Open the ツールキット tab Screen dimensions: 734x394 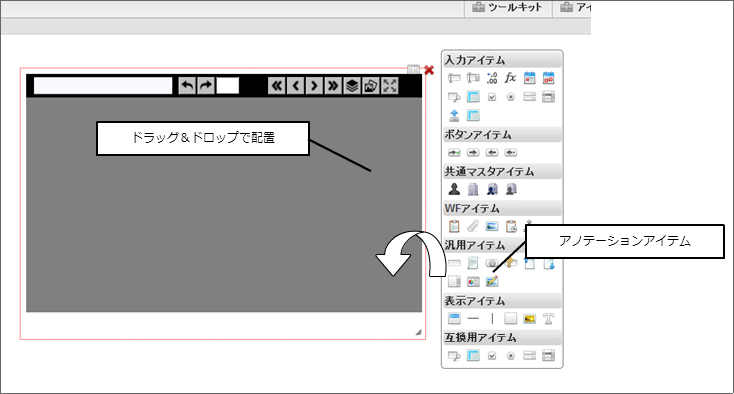[x=508, y=7]
